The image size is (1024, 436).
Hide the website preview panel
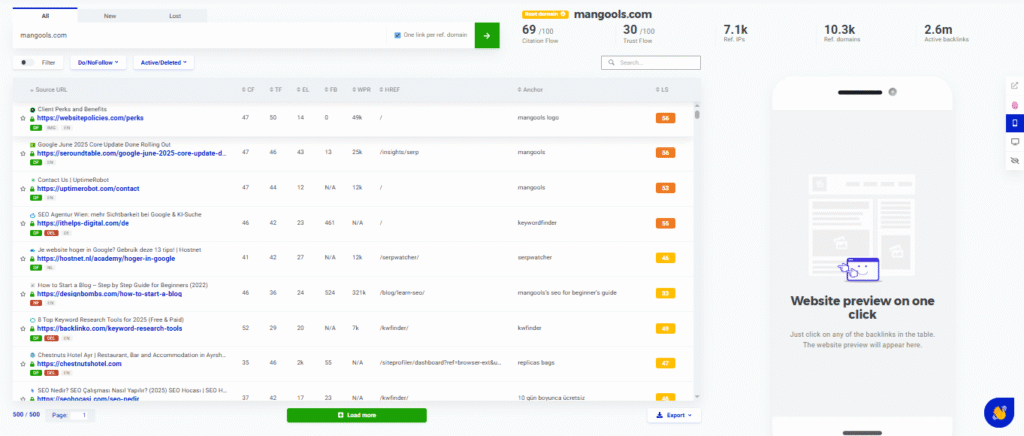click(x=1014, y=159)
